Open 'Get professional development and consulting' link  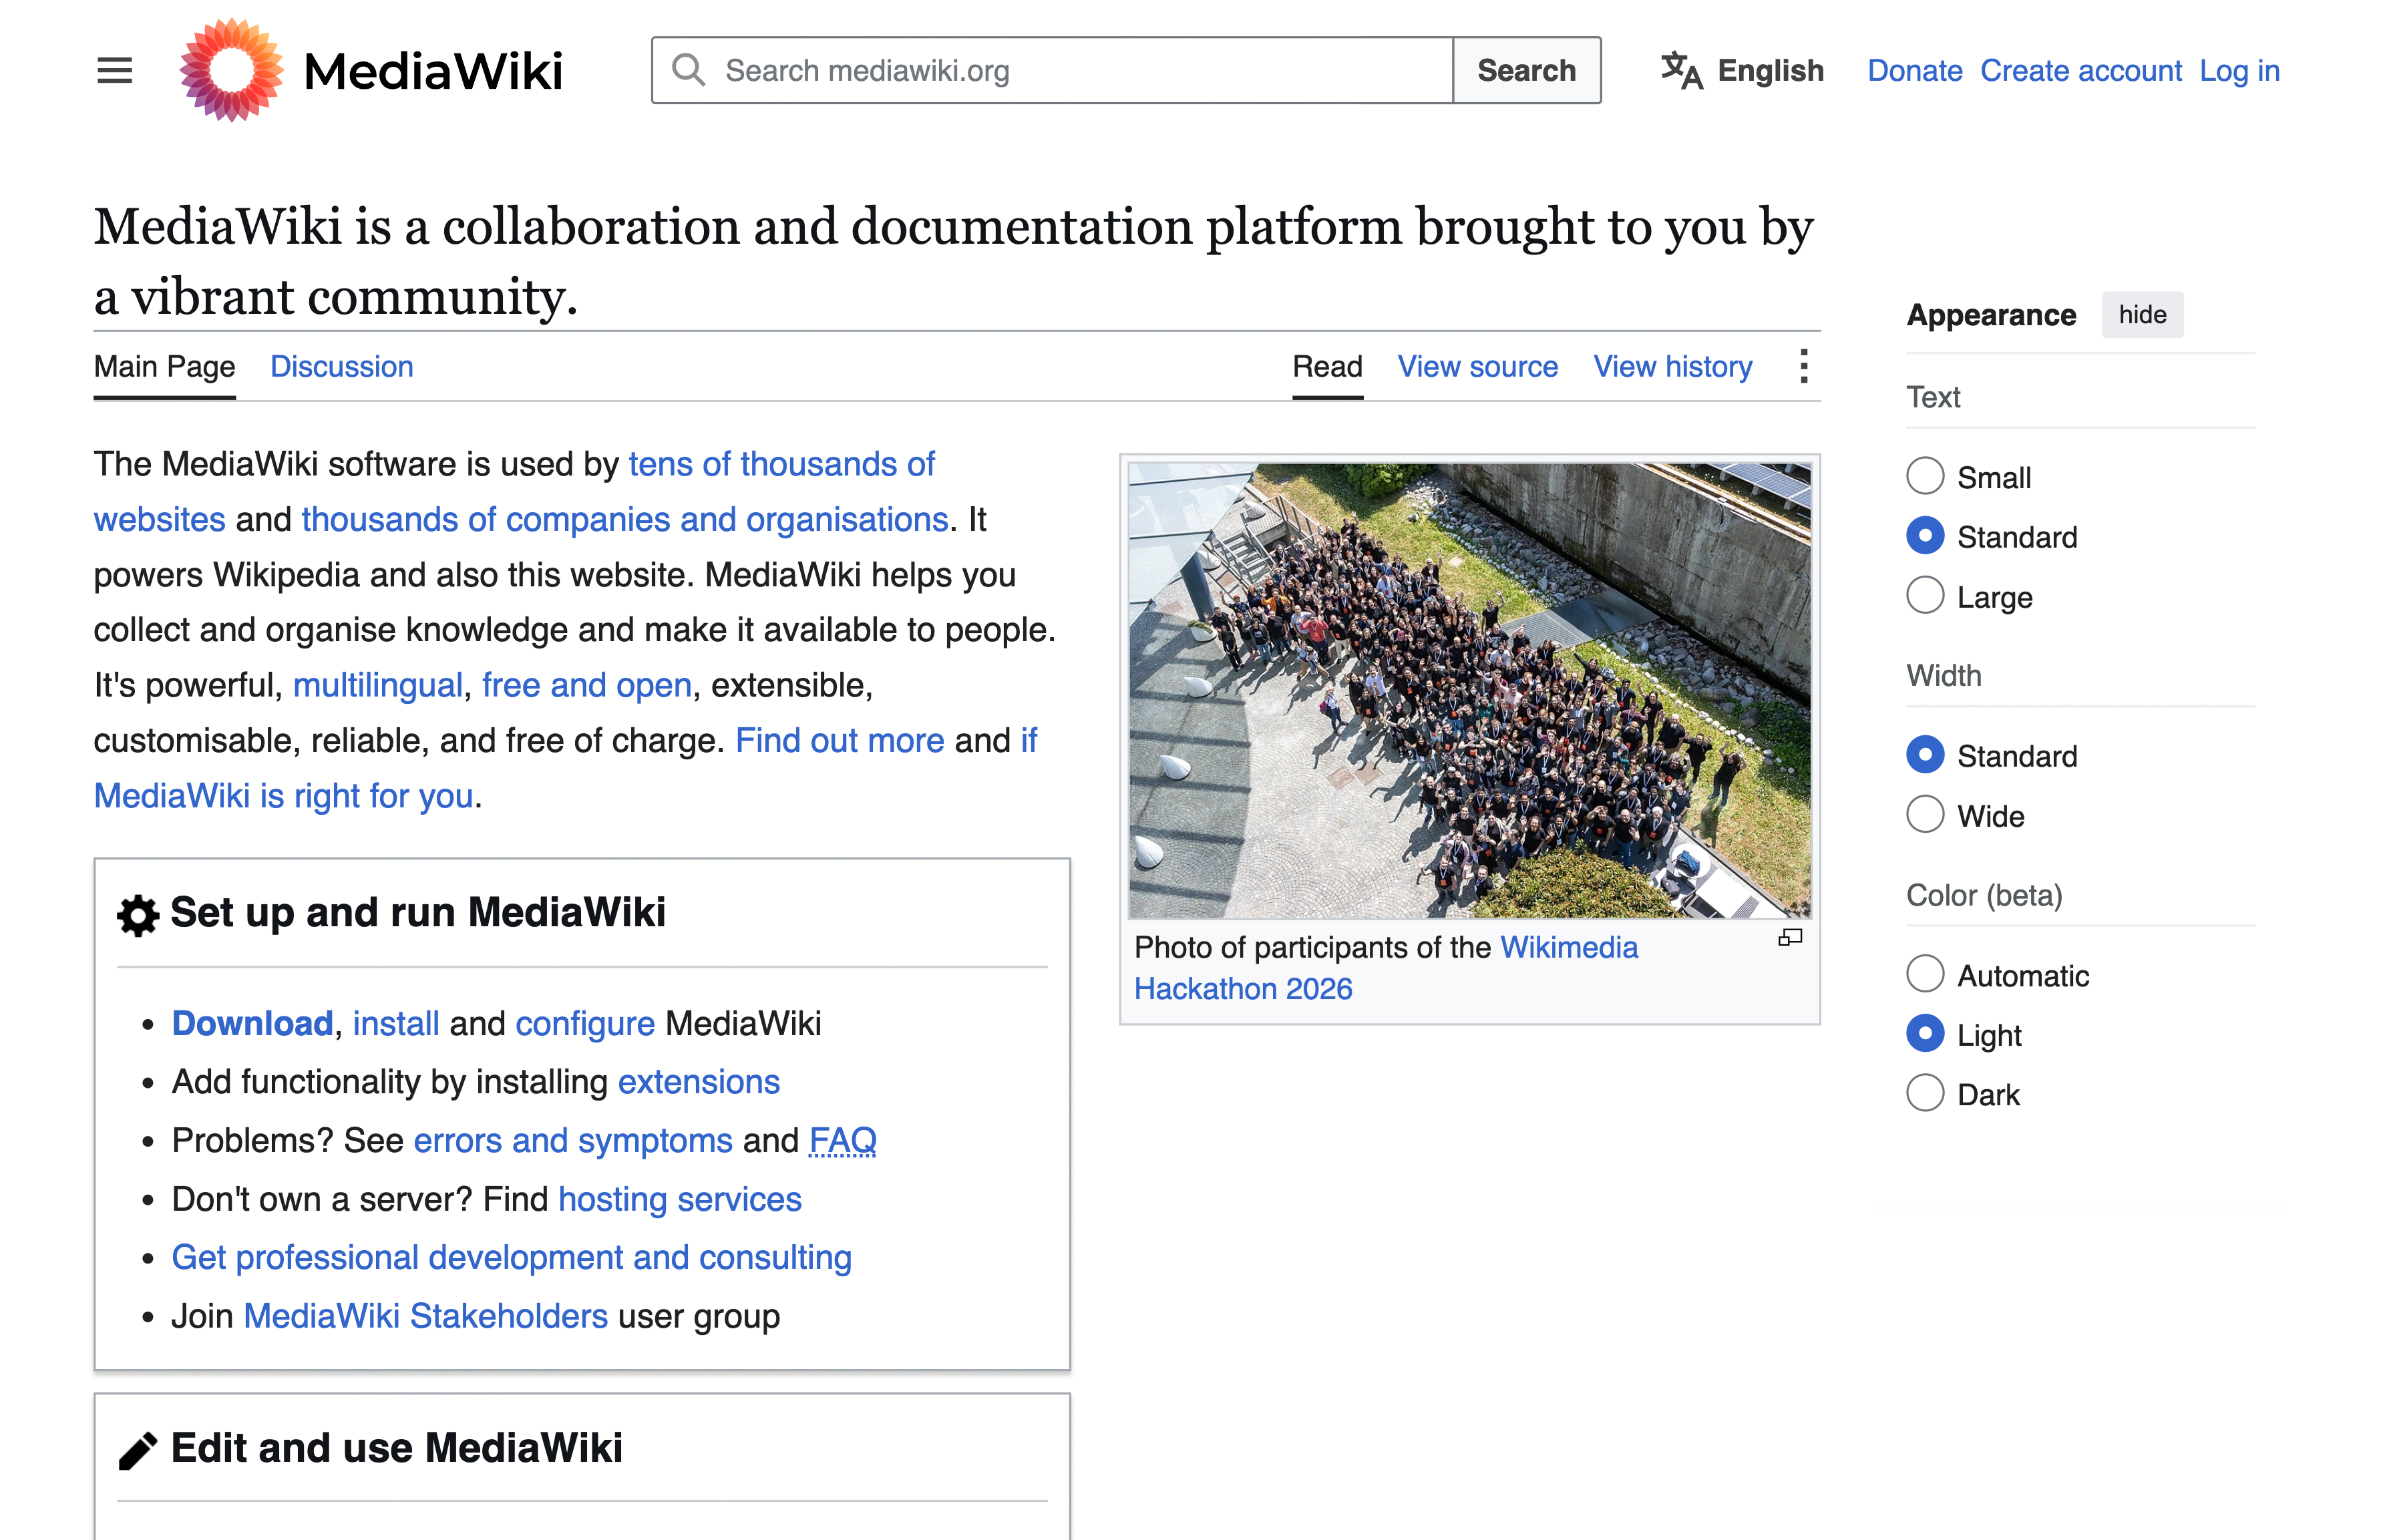click(x=511, y=1258)
